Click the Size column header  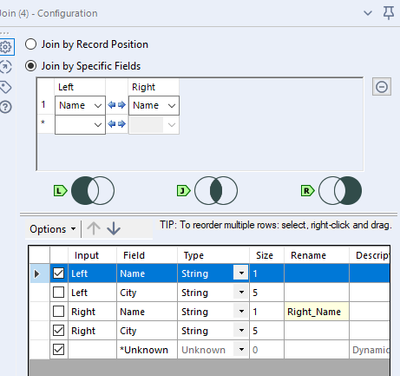click(267, 255)
